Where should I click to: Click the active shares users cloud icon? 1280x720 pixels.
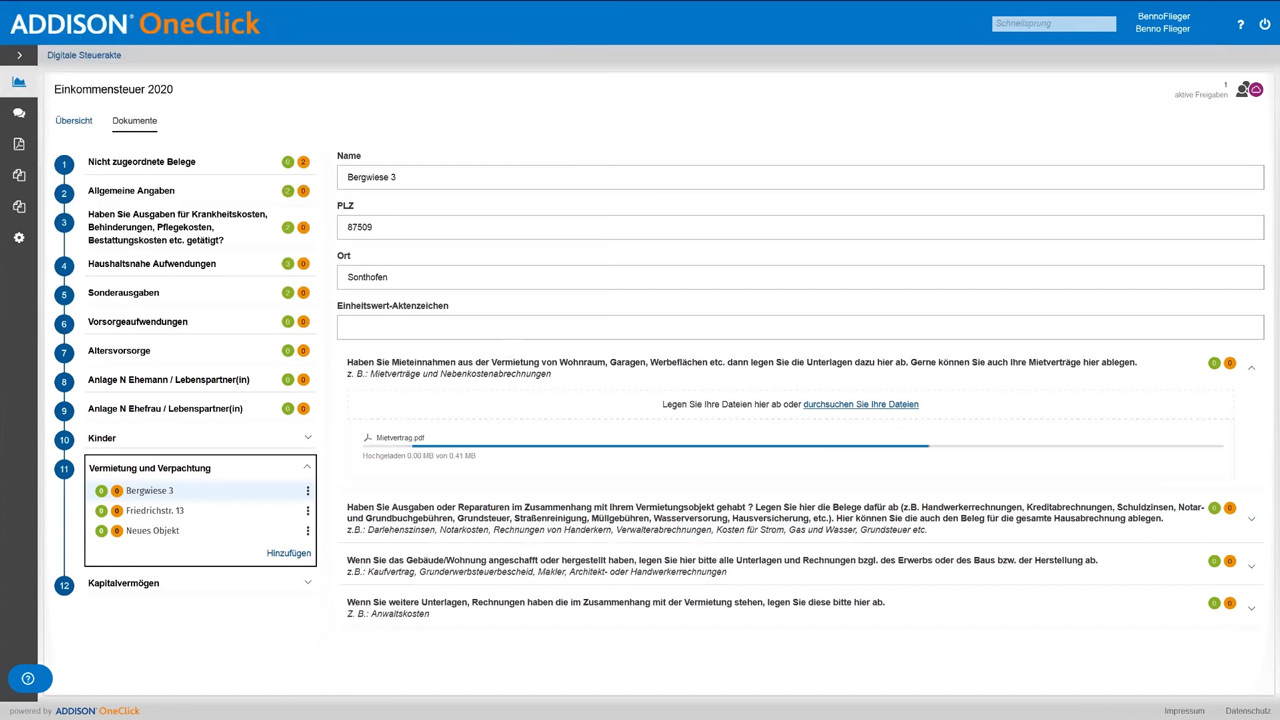(x=1249, y=90)
